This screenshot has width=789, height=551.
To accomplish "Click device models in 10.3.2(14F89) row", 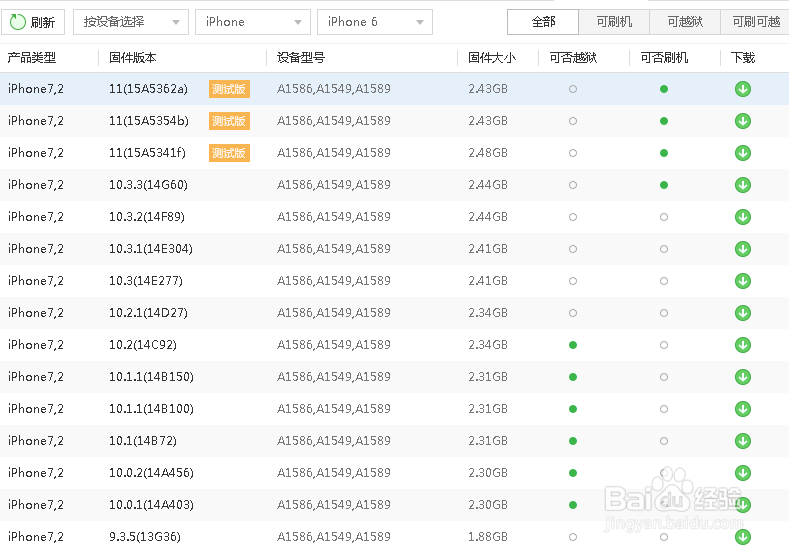I will pyautogui.click(x=334, y=217).
